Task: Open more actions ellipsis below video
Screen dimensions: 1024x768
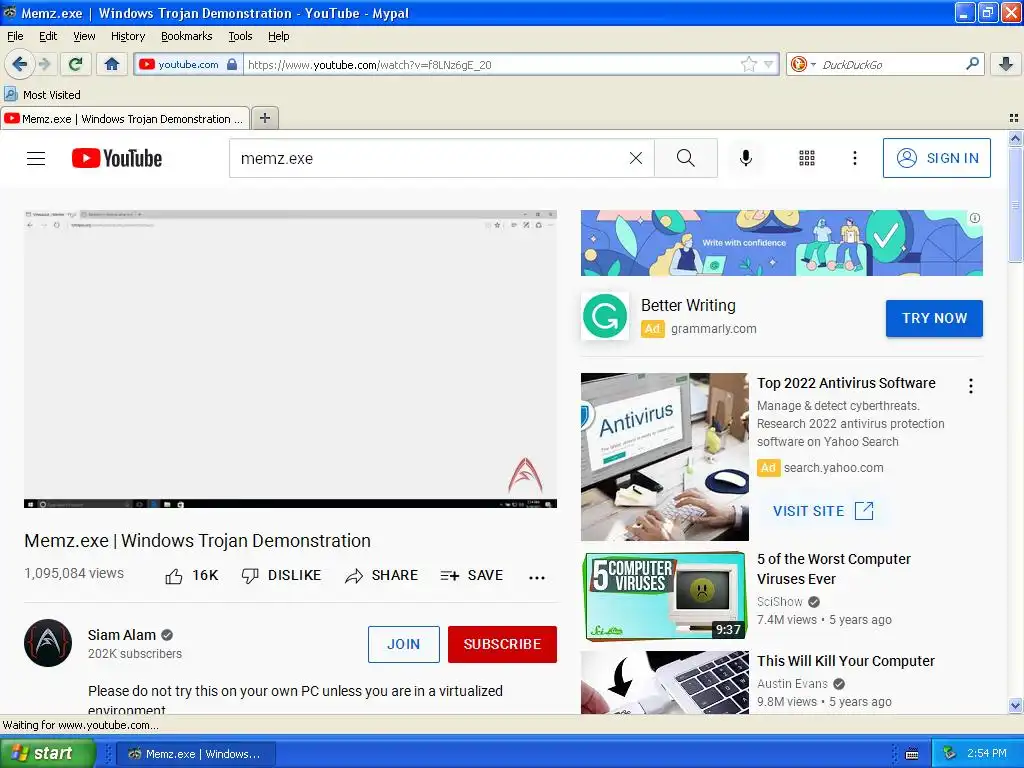Action: pos(537,577)
